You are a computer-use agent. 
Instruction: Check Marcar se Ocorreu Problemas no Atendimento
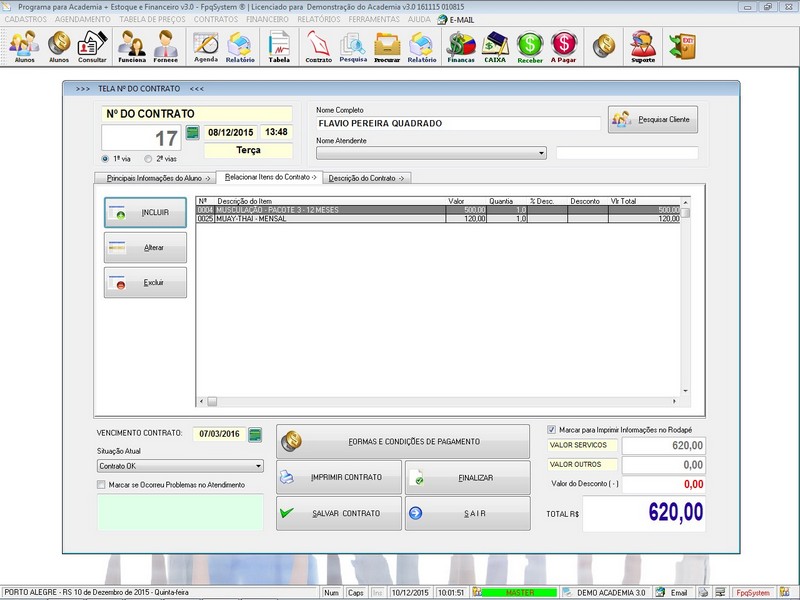(101, 485)
